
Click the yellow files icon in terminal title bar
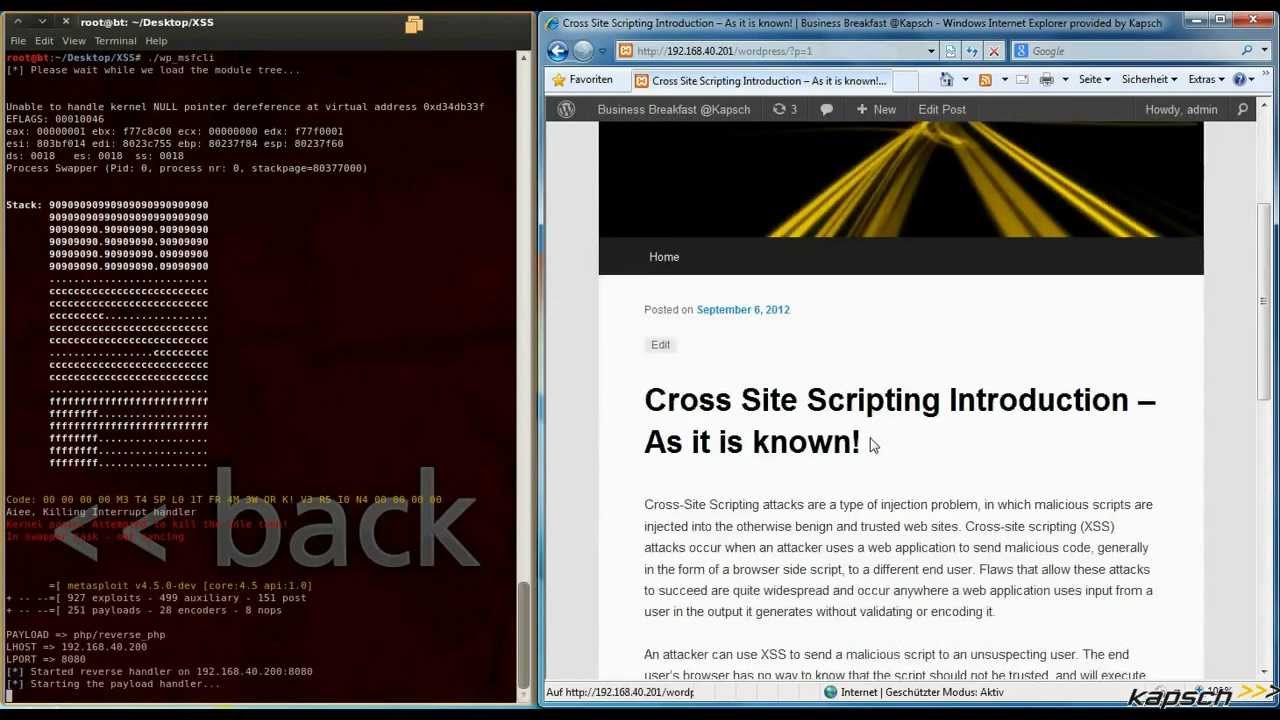(x=414, y=24)
